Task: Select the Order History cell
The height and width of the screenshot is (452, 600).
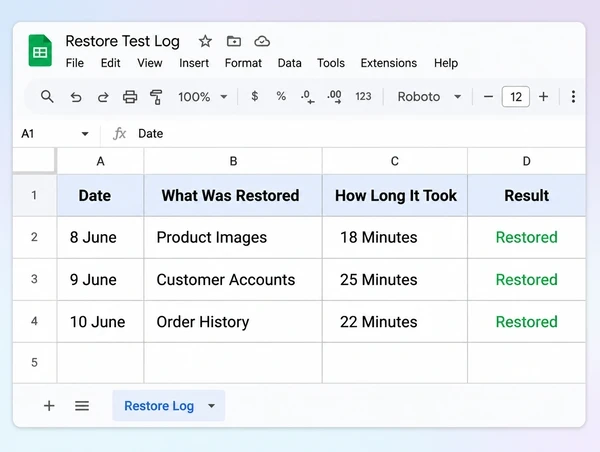Action: (233, 321)
